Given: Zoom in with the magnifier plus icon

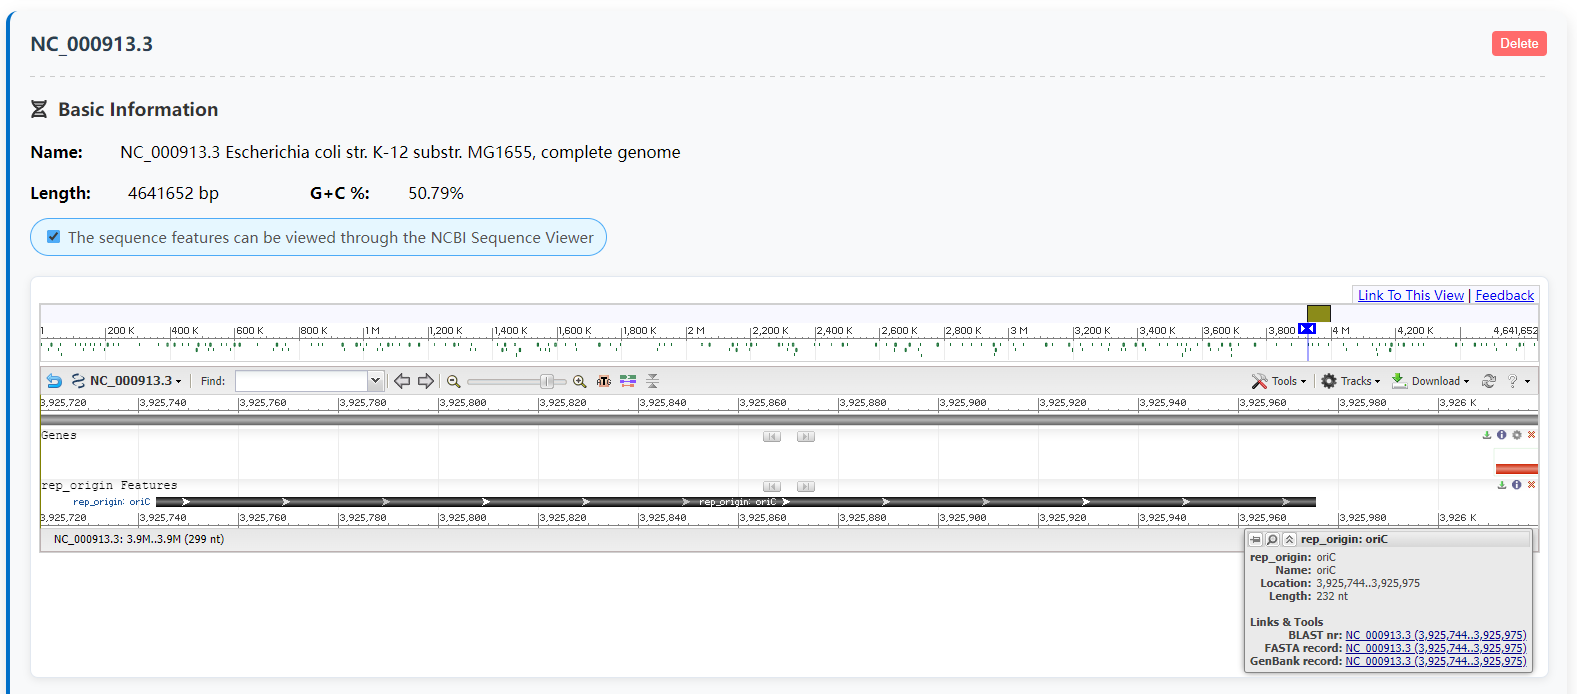Looking at the screenshot, I should click(x=579, y=381).
